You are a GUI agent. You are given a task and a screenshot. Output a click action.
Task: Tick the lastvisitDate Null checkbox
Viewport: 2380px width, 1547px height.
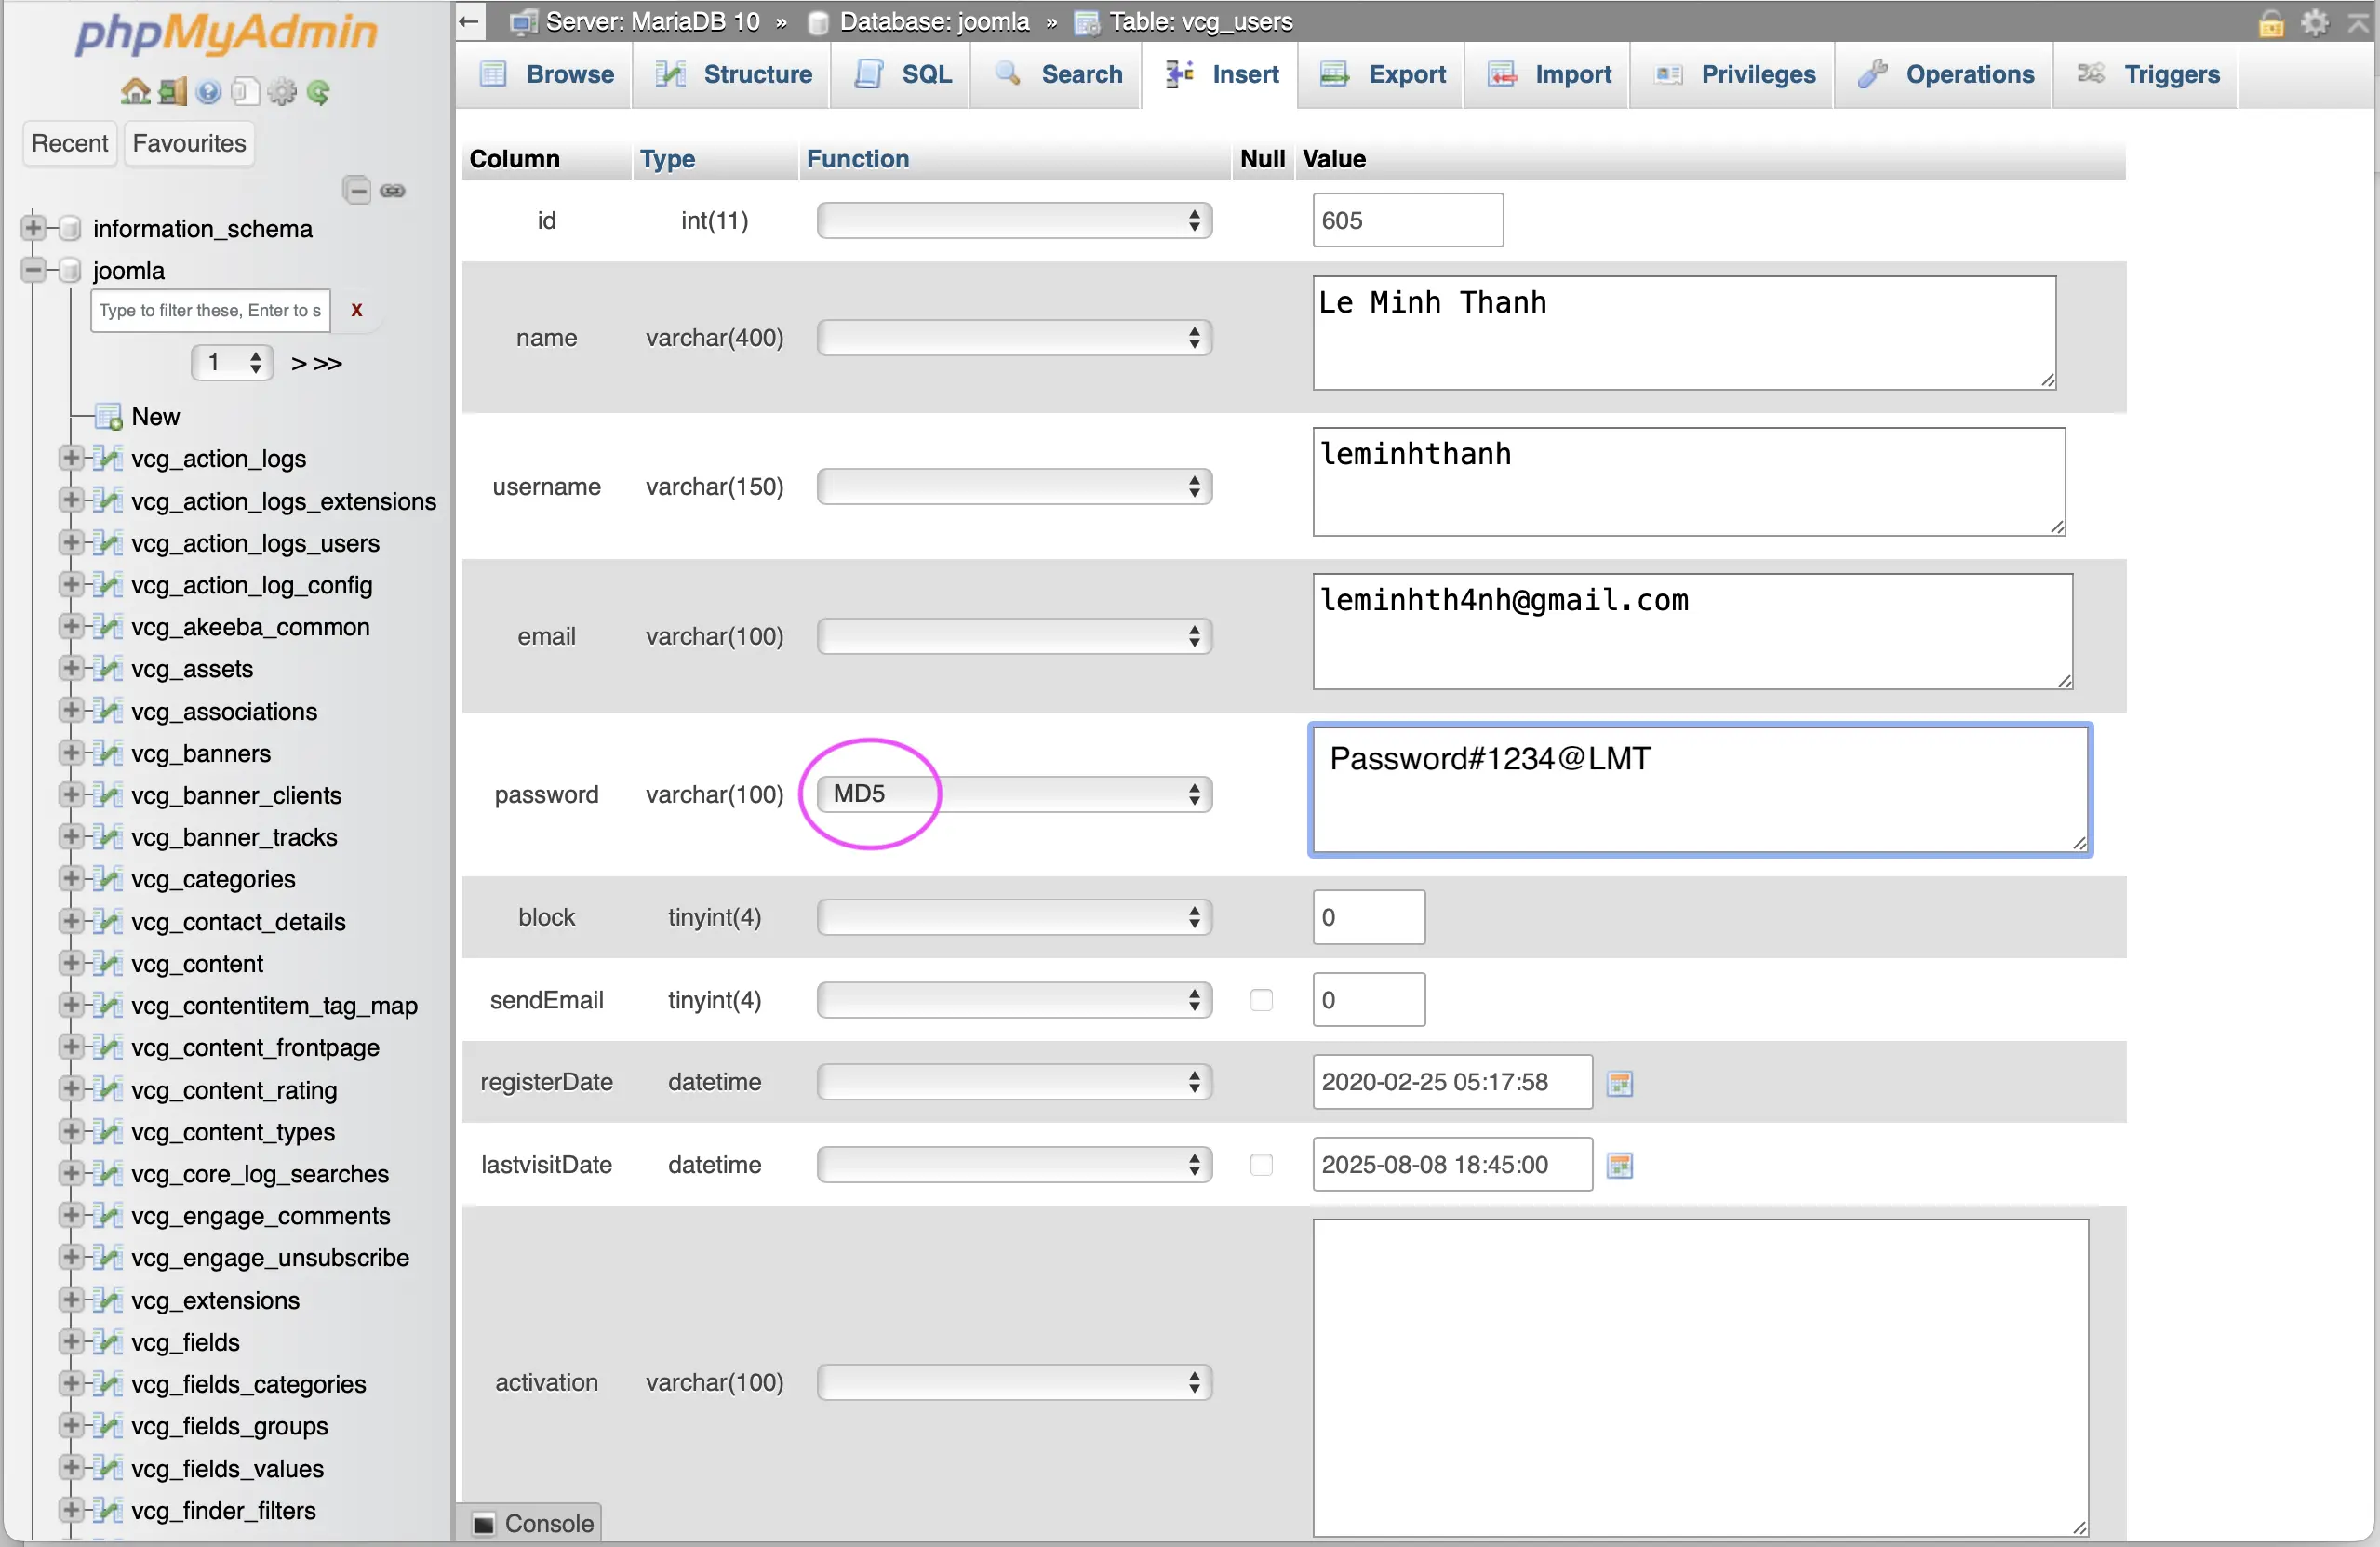(1261, 1165)
